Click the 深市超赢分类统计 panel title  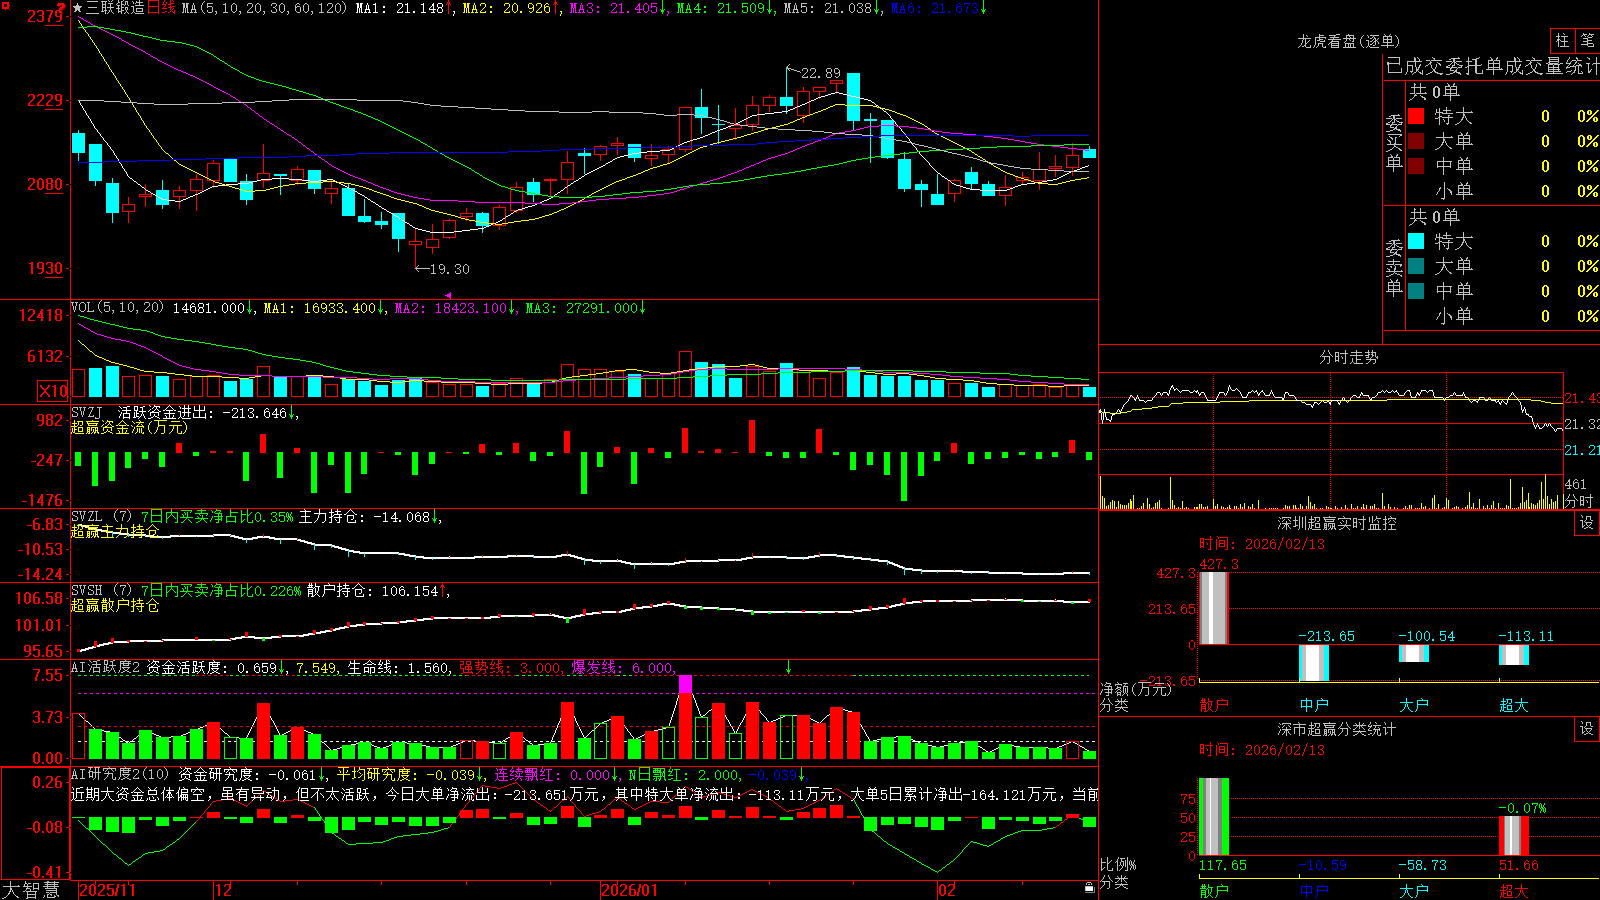click(x=1337, y=729)
